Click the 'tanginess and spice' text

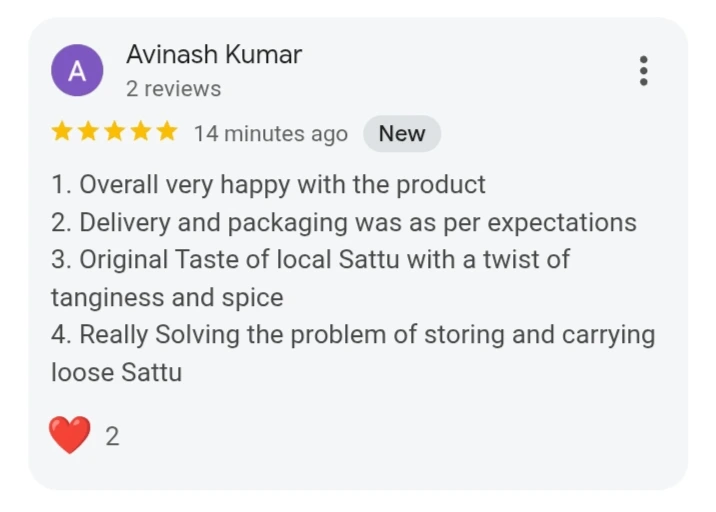tap(167, 297)
